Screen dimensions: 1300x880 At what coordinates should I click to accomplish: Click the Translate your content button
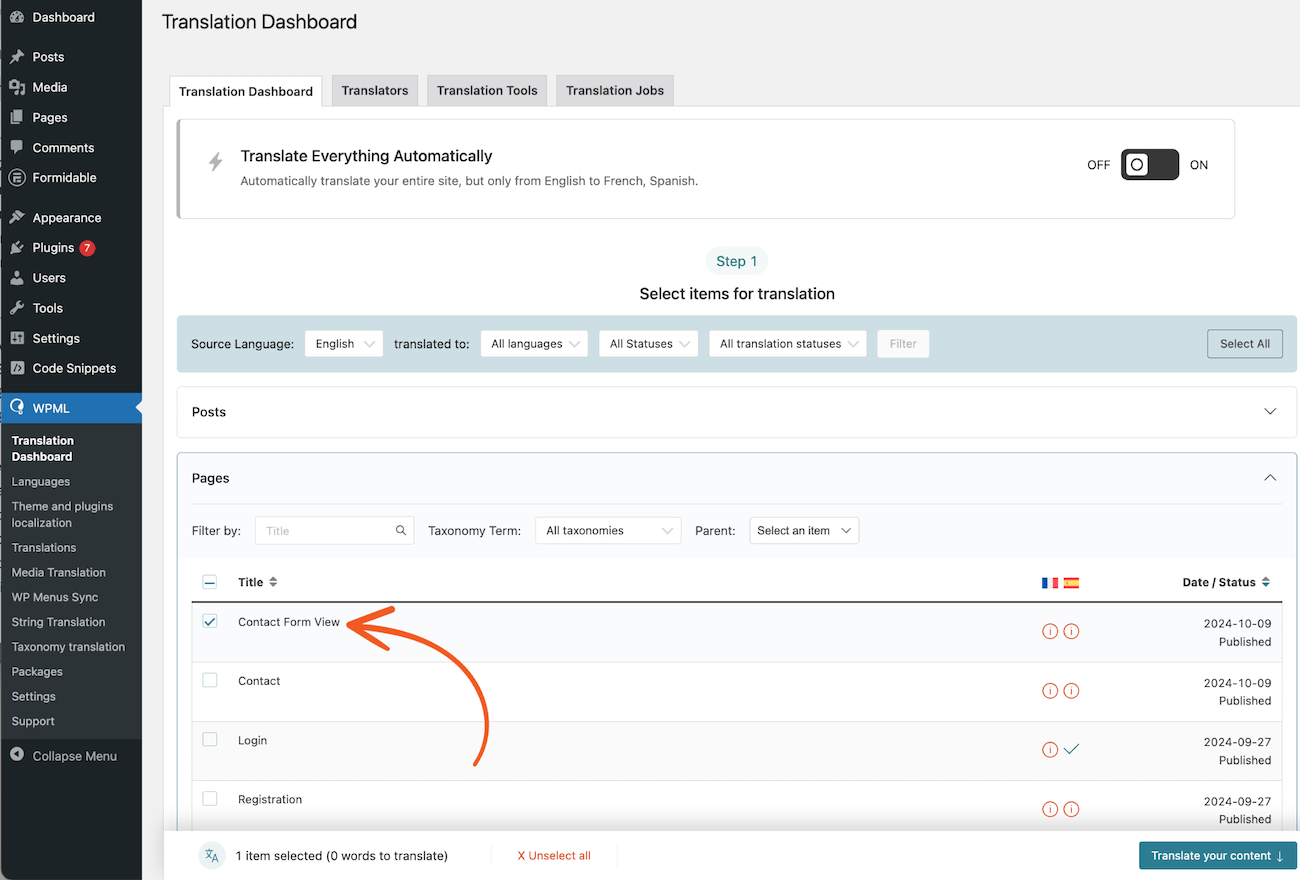click(x=1218, y=856)
